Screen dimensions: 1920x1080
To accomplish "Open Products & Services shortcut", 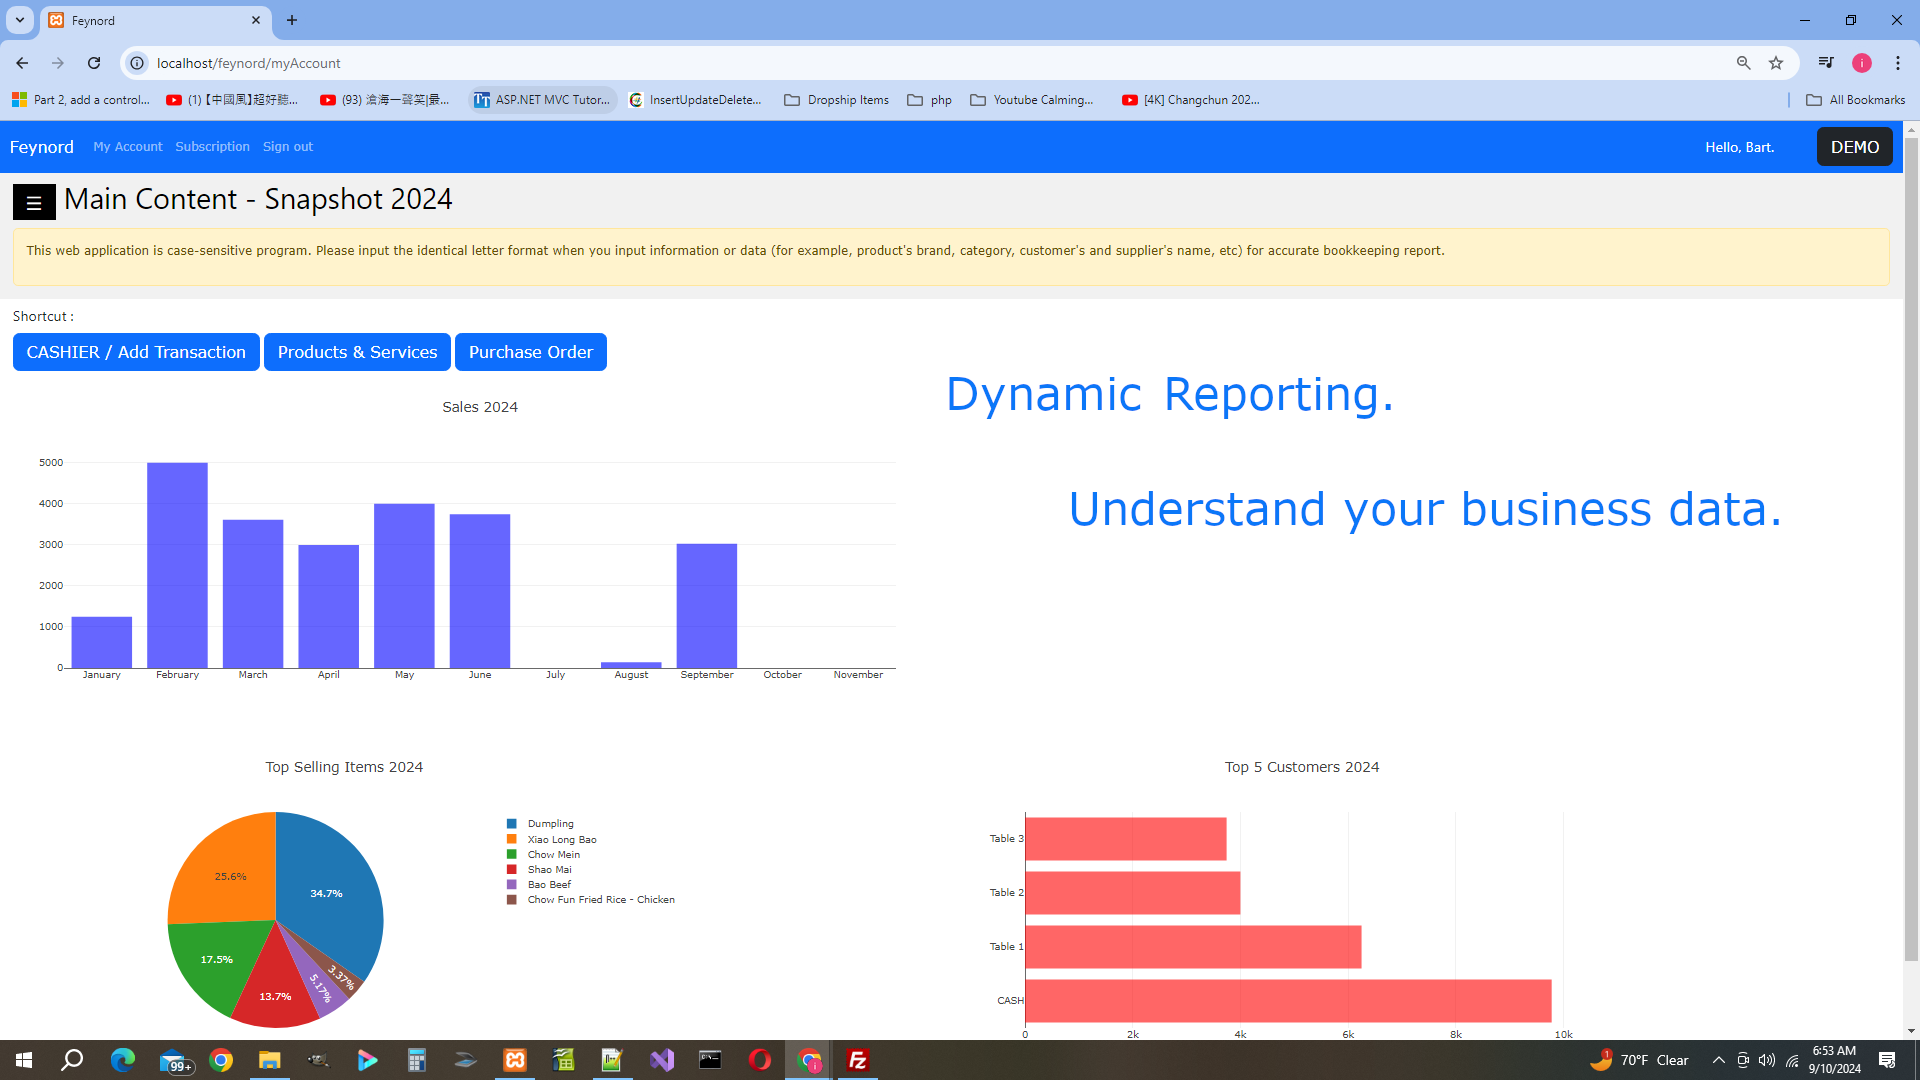I will point(357,352).
